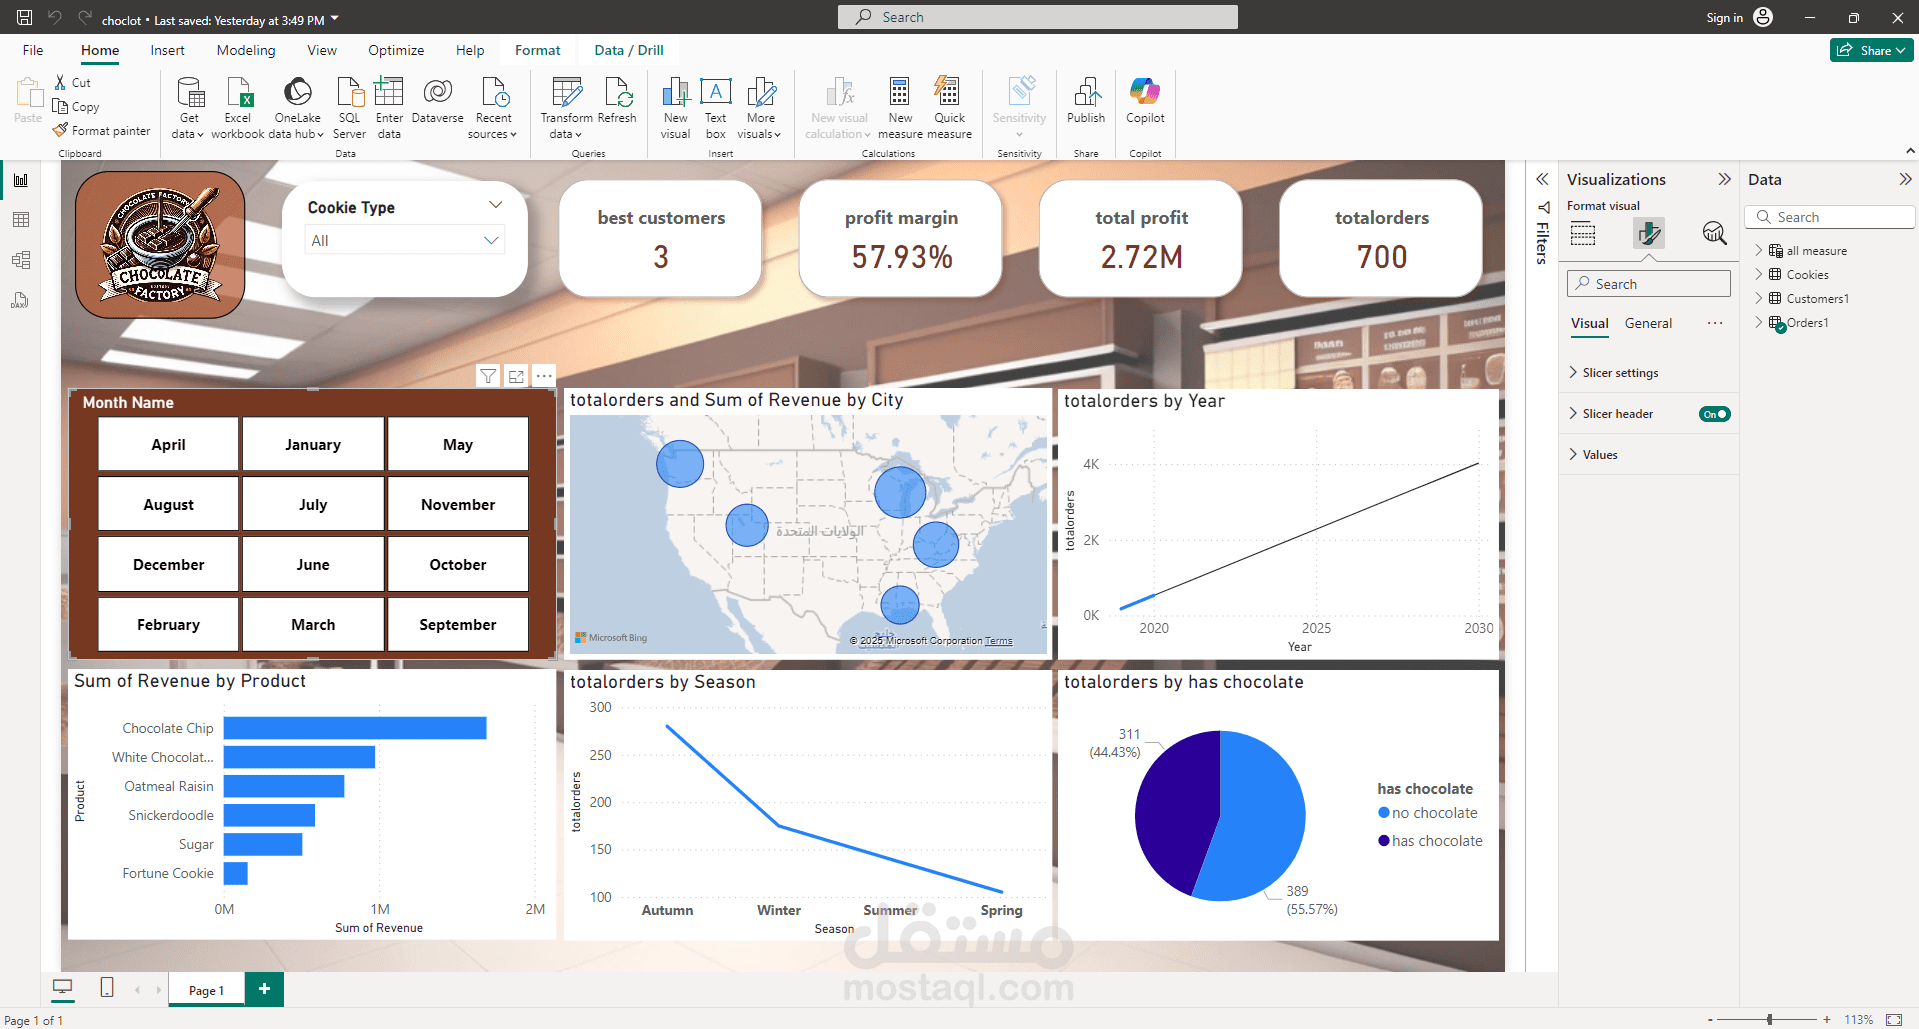
Task: Switch to Model view in sidebar
Action: [20, 260]
